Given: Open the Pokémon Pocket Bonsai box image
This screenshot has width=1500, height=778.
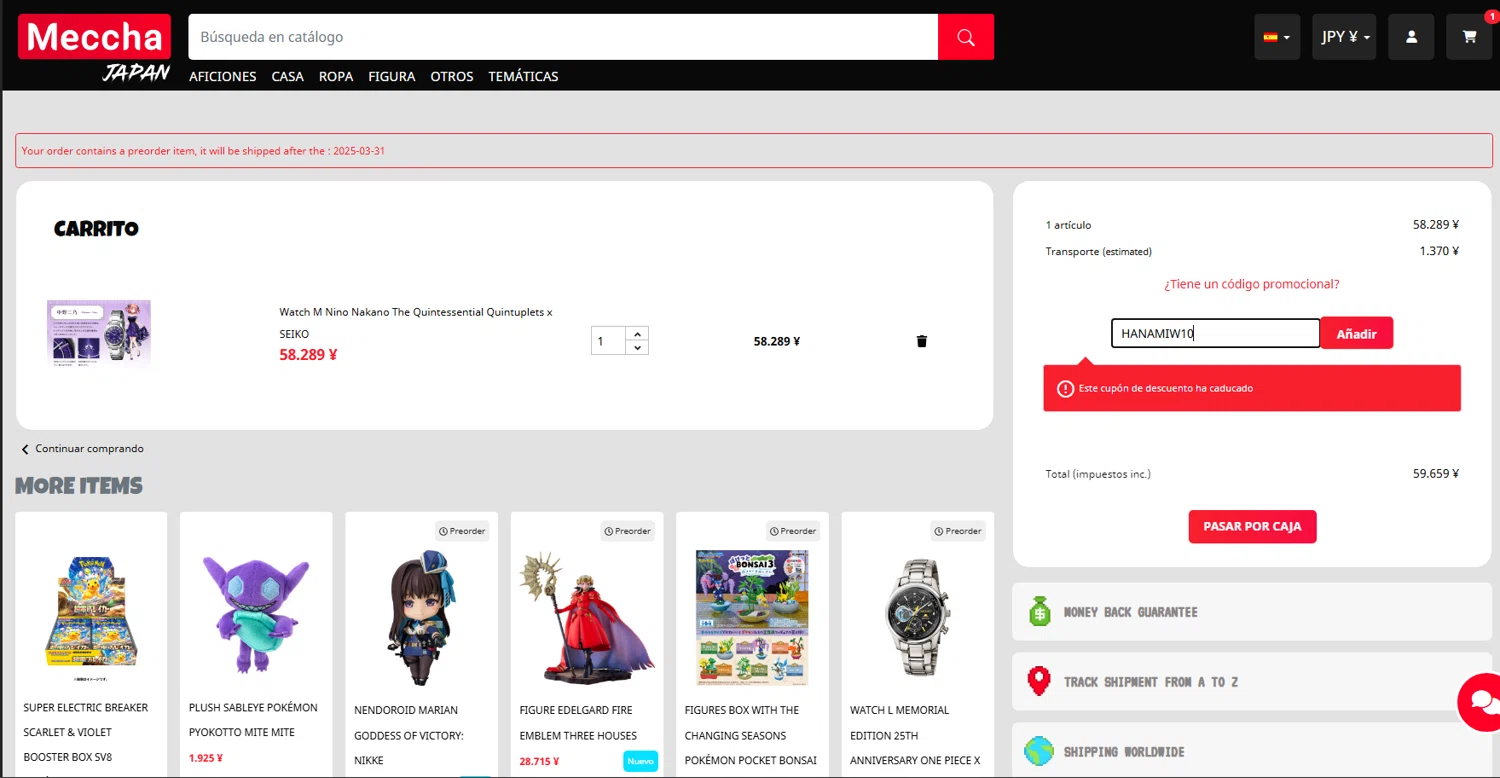Looking at the screenshot, I should click(752, 616).
